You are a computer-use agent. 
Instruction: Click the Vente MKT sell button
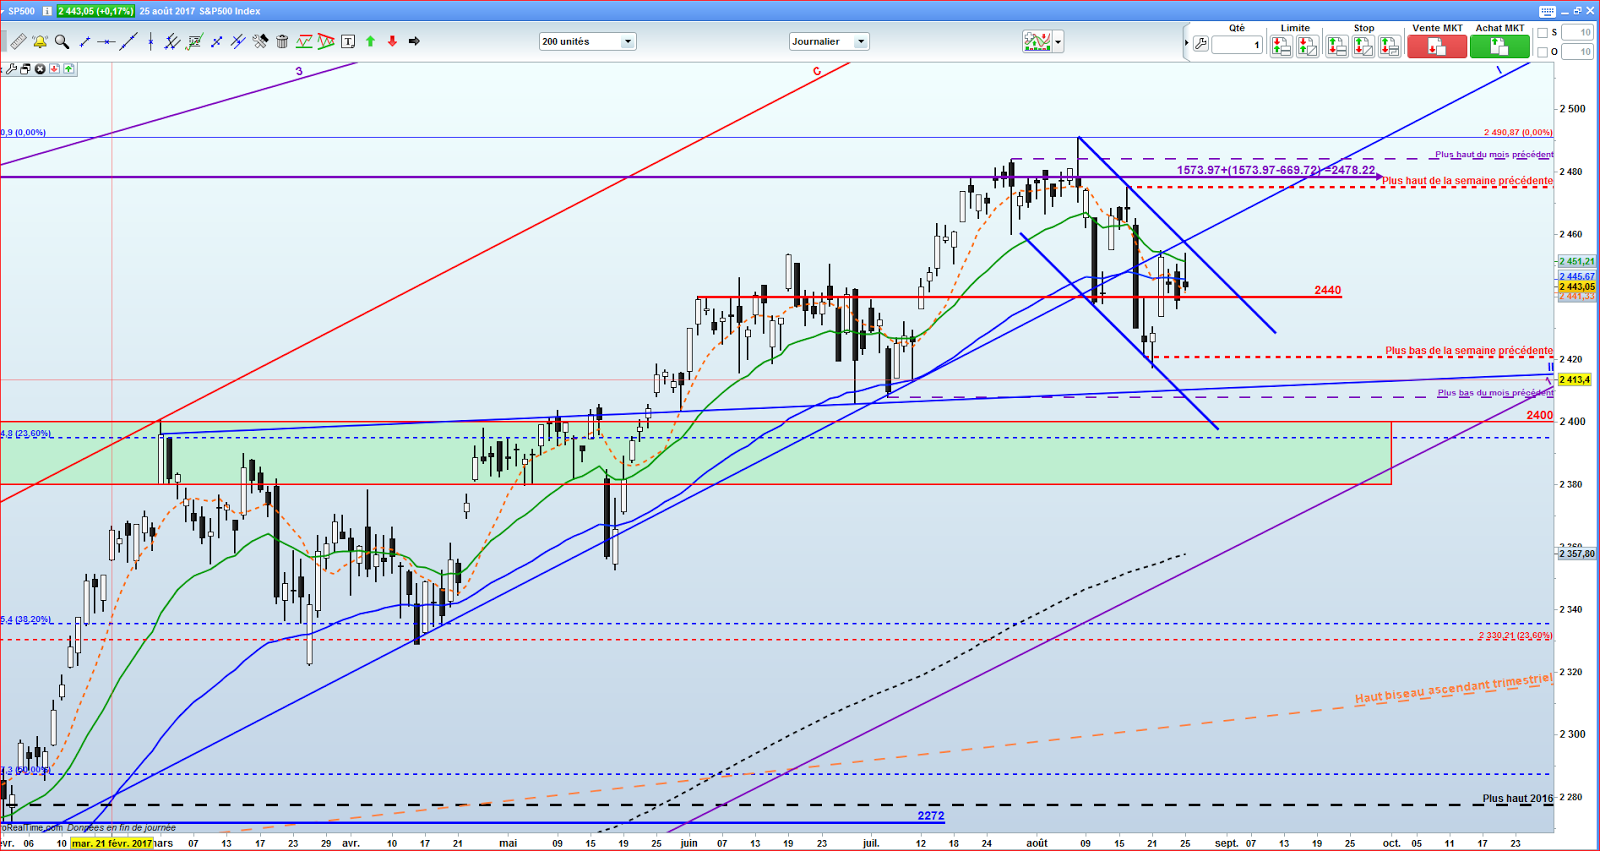tap(1437, 46)
